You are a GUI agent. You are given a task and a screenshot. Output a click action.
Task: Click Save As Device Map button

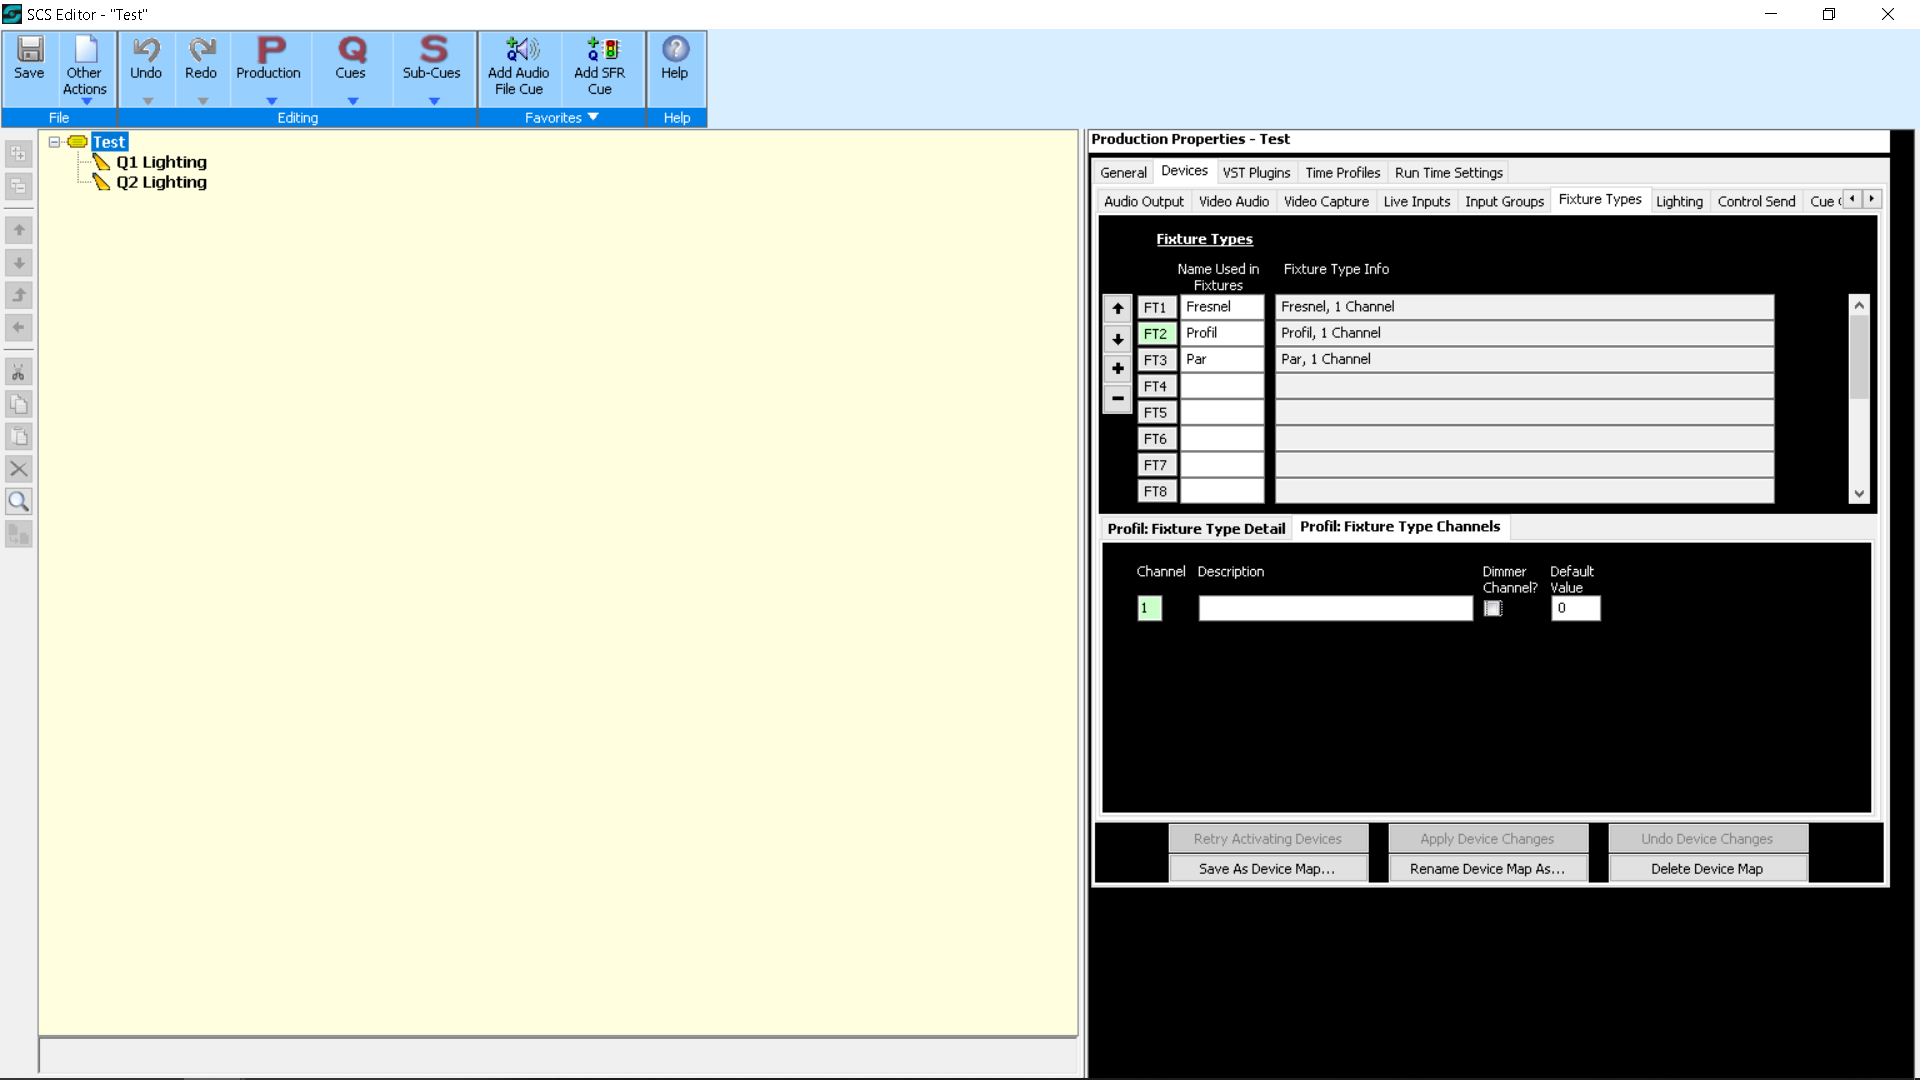[1267, 868]
